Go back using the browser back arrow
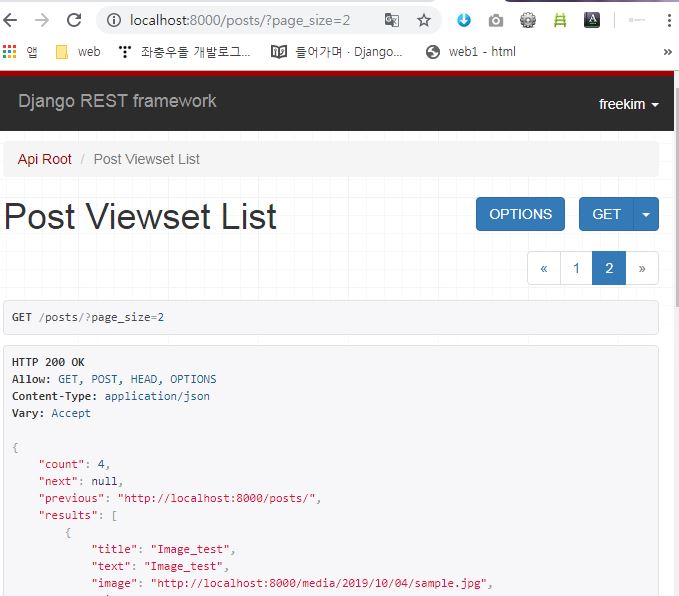Viewport: 679px width, 596px height. point(10,20)
